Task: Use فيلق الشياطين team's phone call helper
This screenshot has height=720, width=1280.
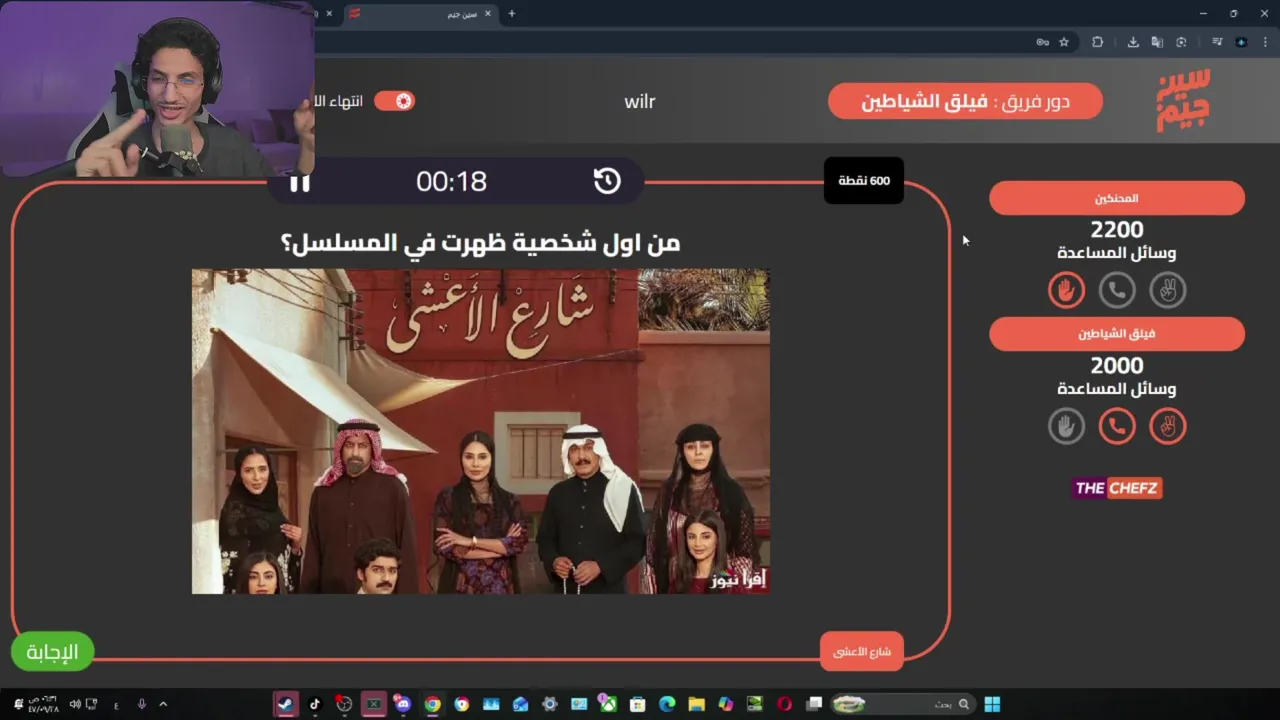Action: pyautogui.click(x=1117, y=426)
